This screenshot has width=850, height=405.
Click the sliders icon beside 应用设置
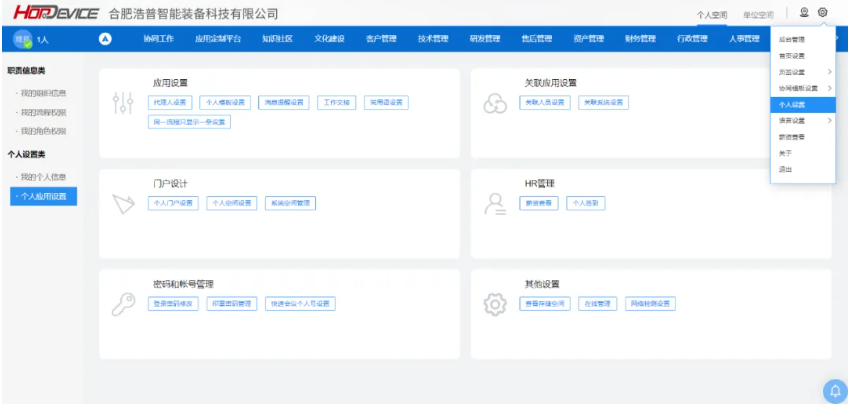124,104
